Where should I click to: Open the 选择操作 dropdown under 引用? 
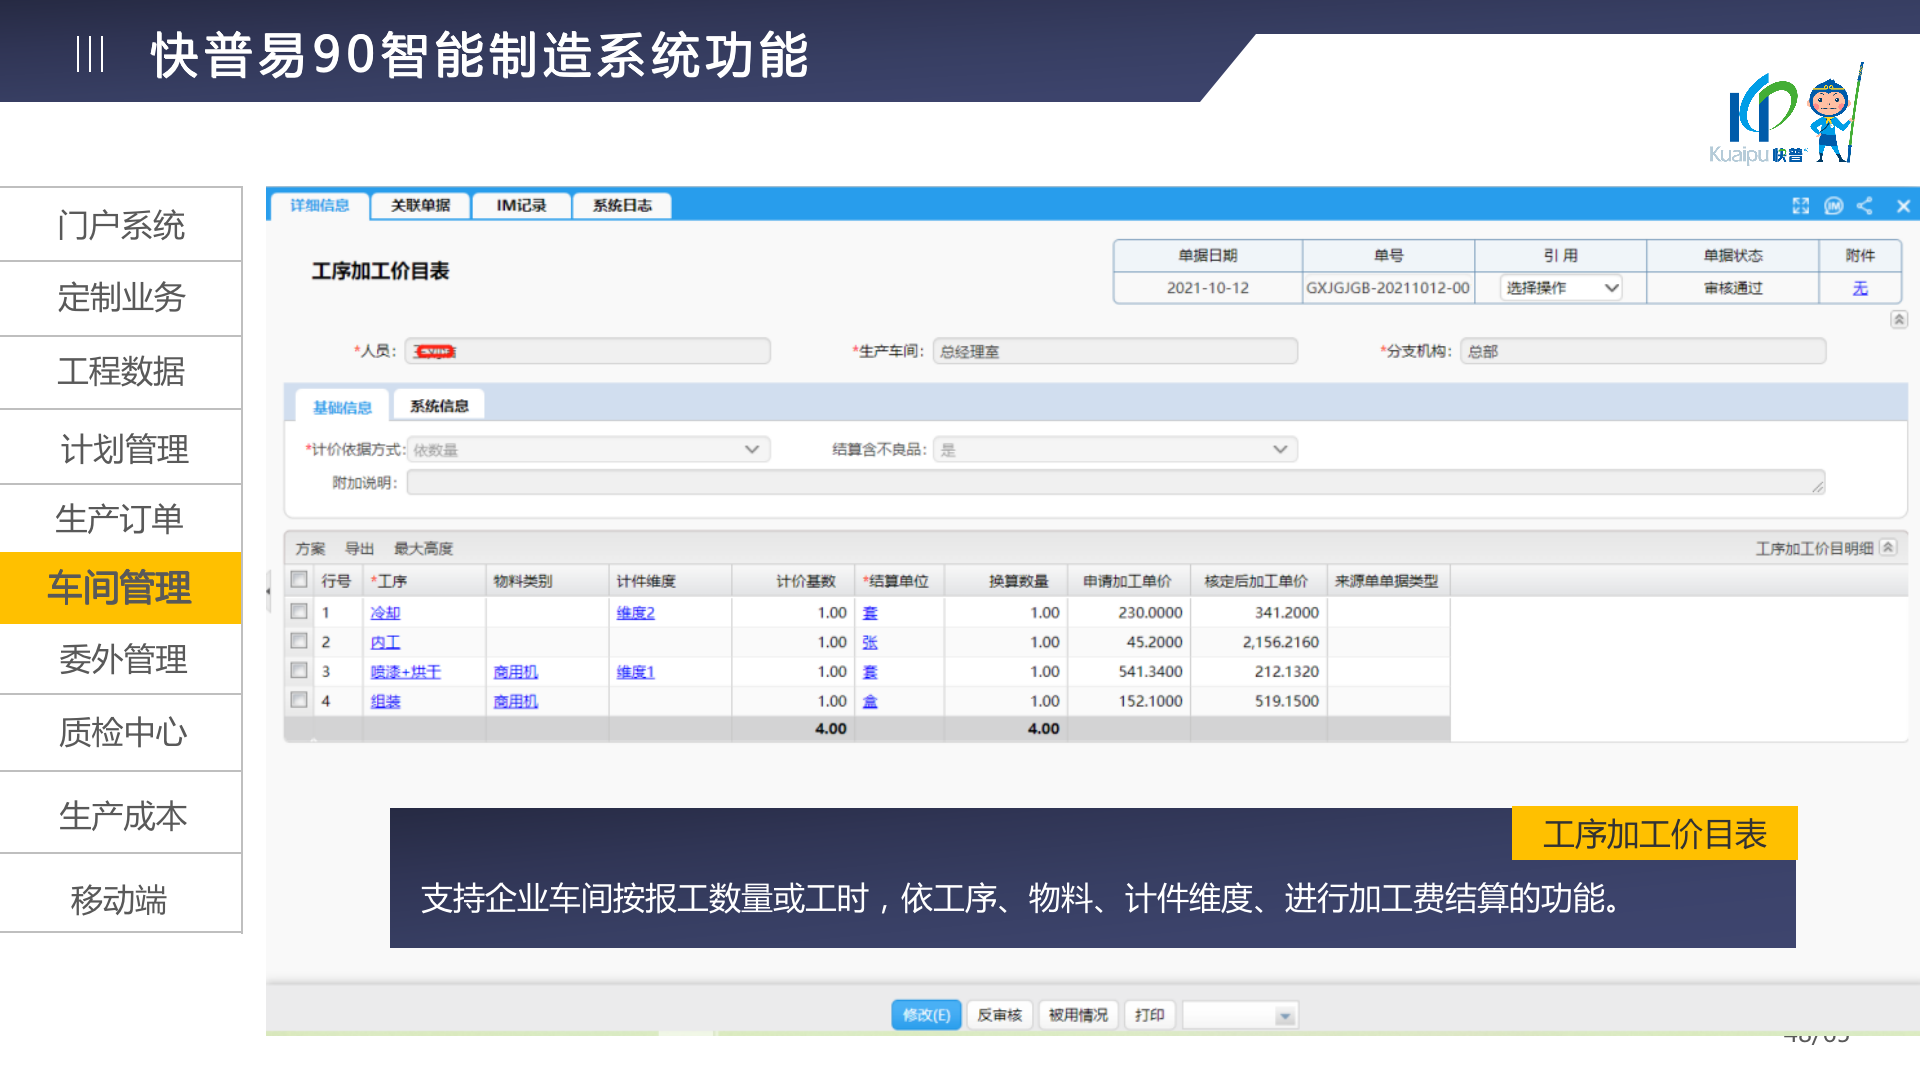click(x=1560, y=288)
